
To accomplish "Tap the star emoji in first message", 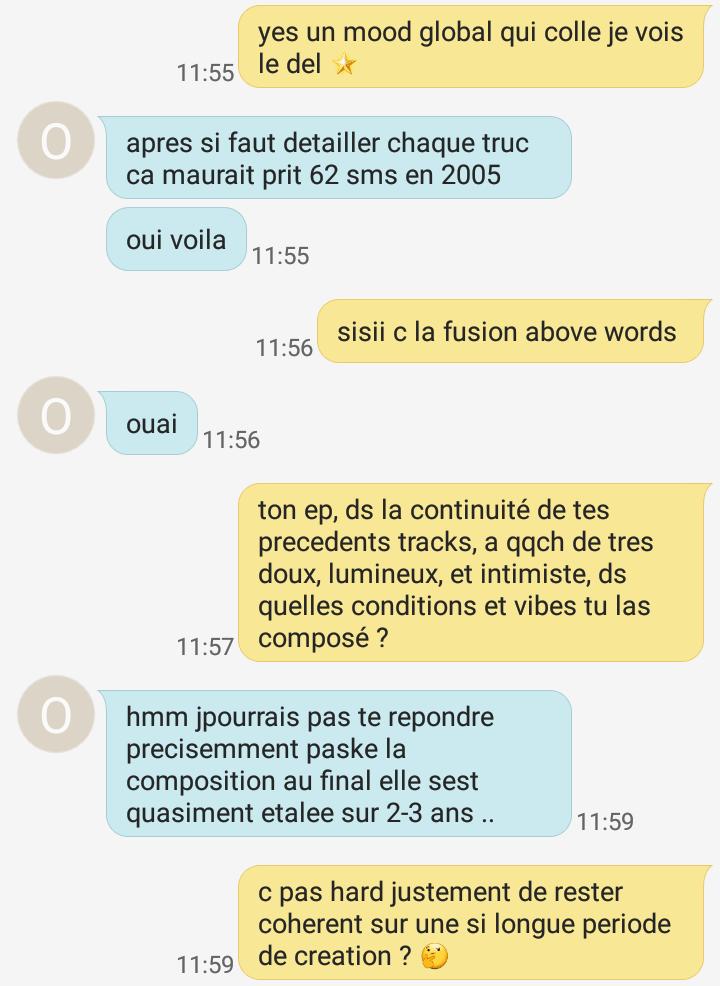I will (x=344, y=64).
